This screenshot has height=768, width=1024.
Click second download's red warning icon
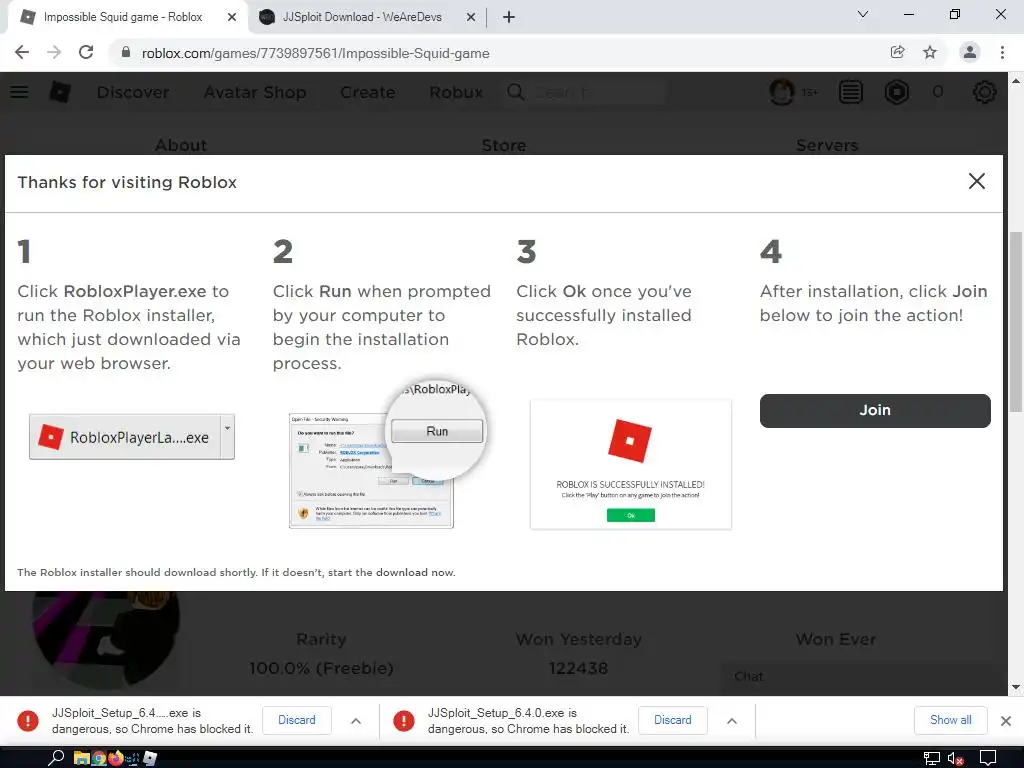pos(404,720)
